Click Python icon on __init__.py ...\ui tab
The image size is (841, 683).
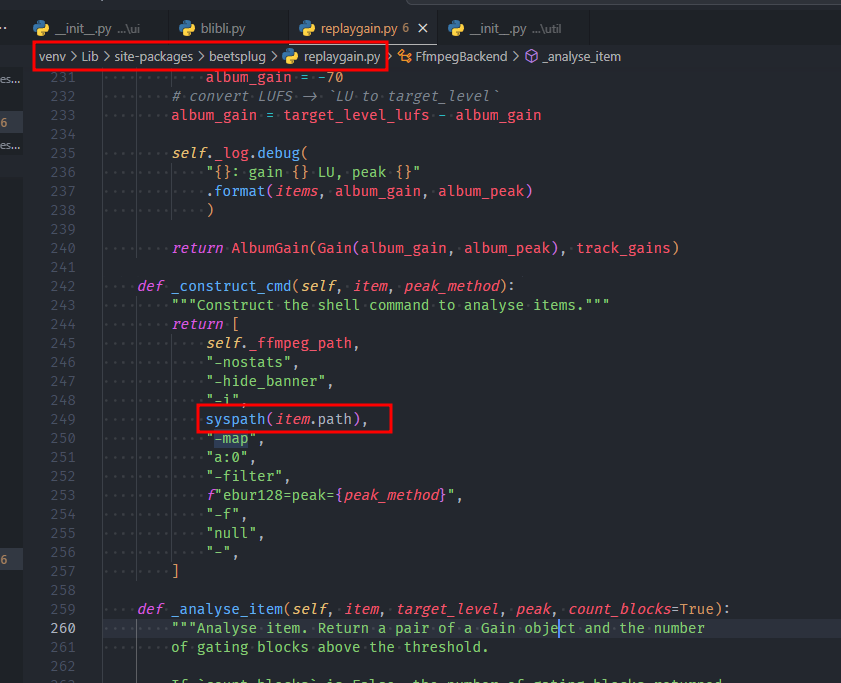tap(41, 28)
